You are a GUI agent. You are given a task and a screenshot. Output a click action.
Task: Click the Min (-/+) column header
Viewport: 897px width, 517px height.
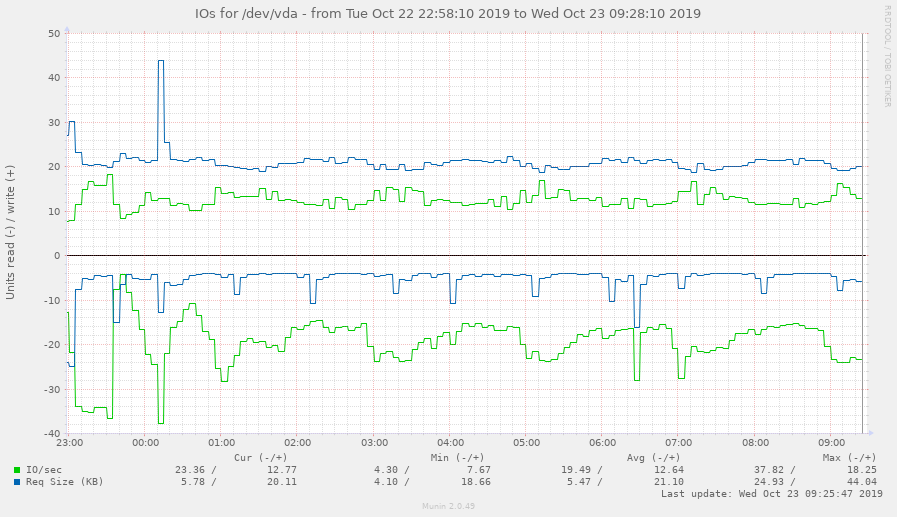(458, 458)
